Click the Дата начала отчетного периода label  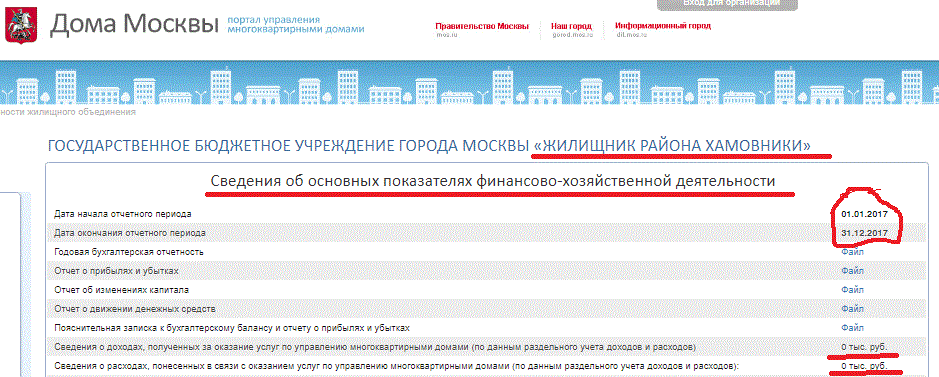124,214
